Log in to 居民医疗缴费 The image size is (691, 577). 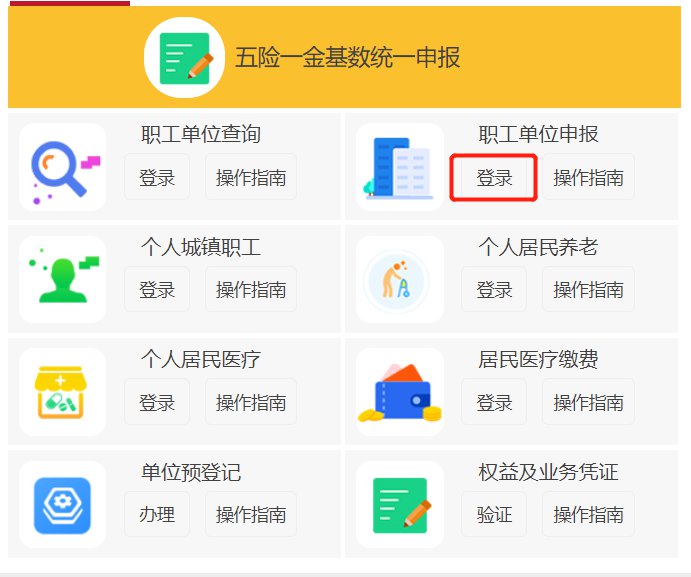click(494, 402)
